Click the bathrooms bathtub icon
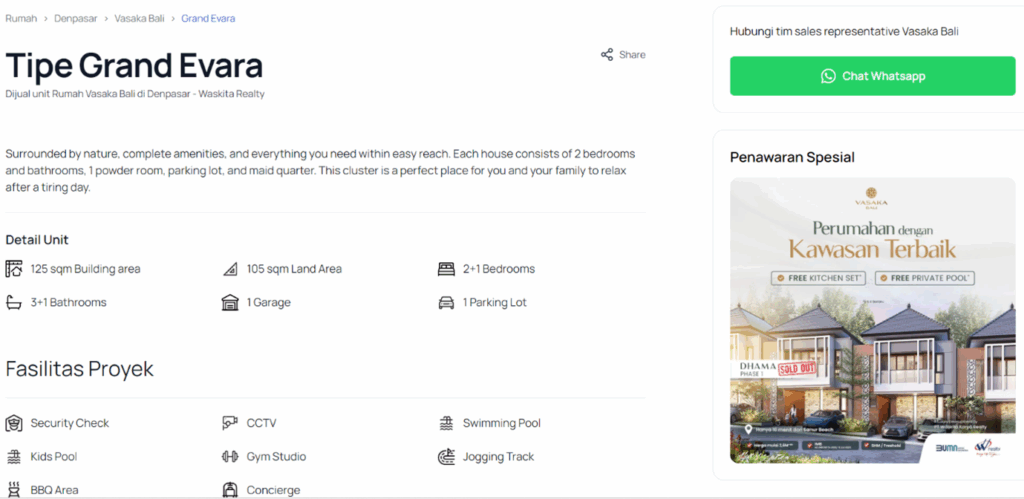The image size is (1024, 499). click(14, 302)
